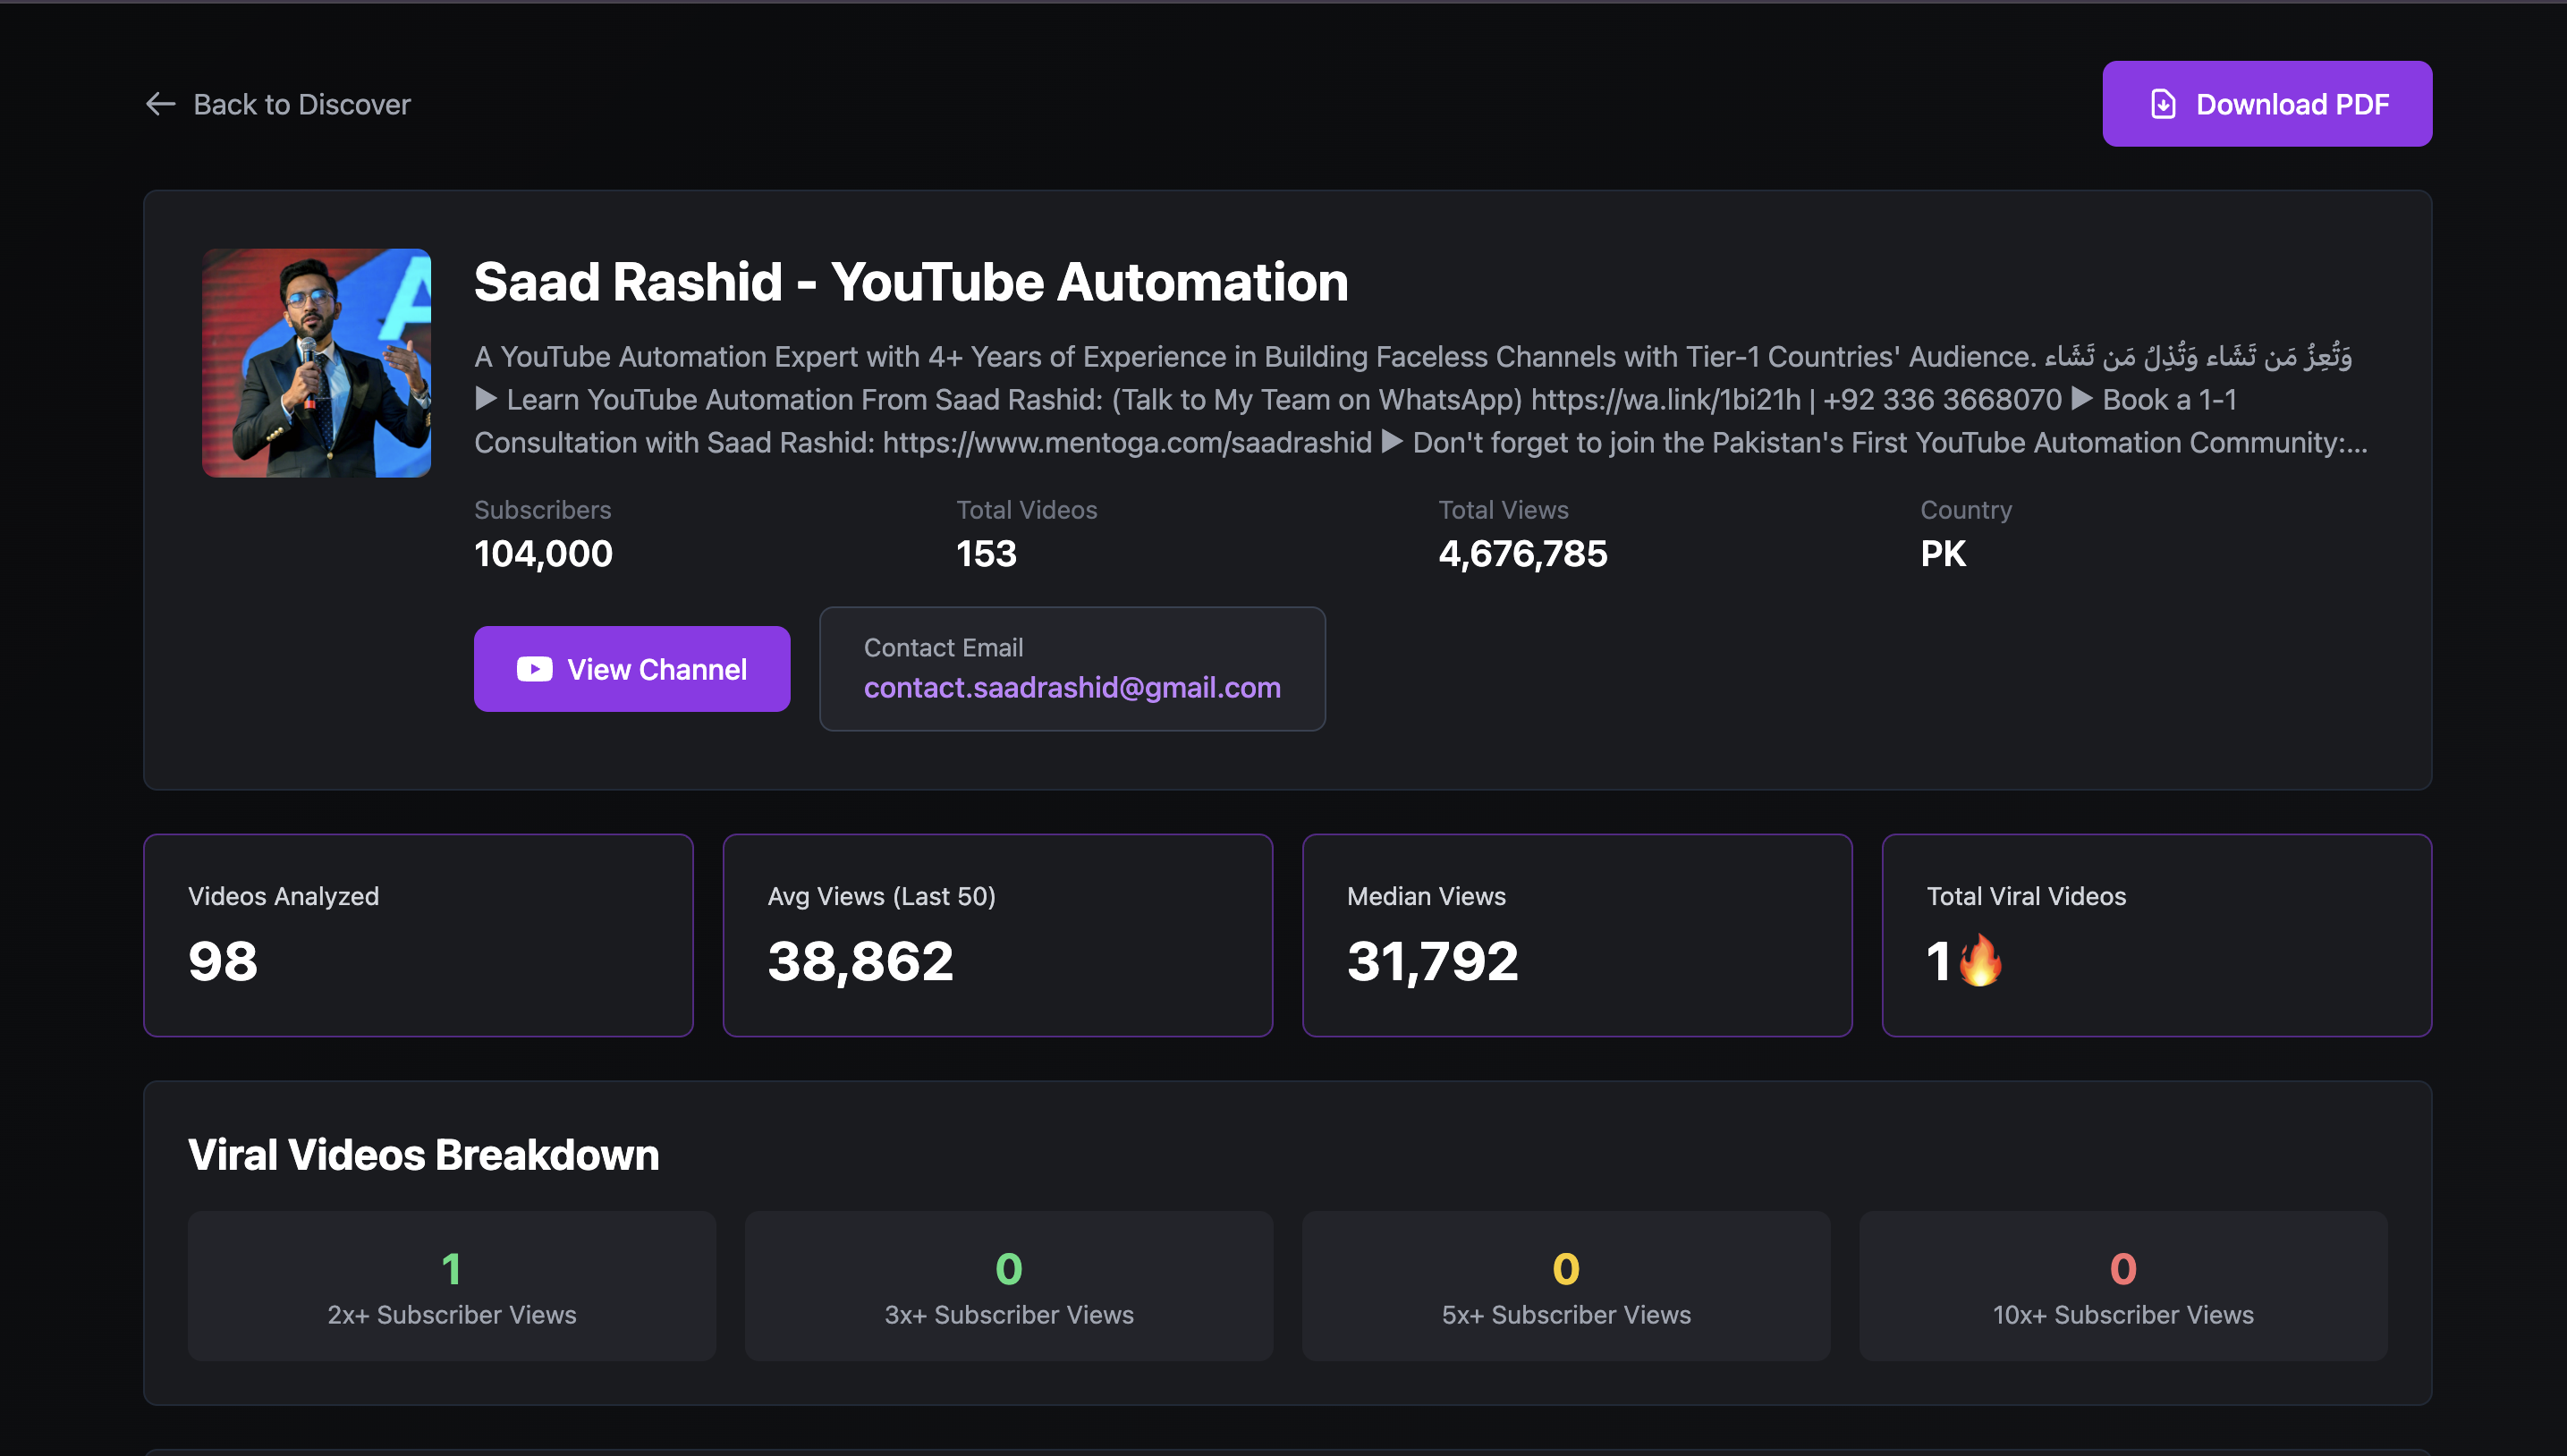Click contact.saadrashid@gmail.com email link
The image size is (2567, 1456).
pos(1071,688)
